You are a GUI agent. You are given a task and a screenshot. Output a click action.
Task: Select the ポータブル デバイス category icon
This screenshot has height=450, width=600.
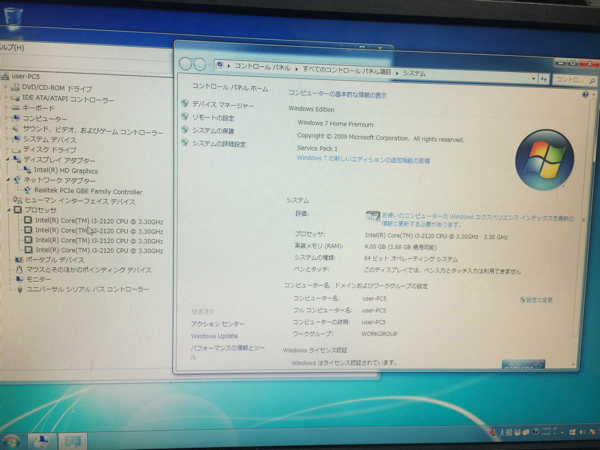coord(19,259)
